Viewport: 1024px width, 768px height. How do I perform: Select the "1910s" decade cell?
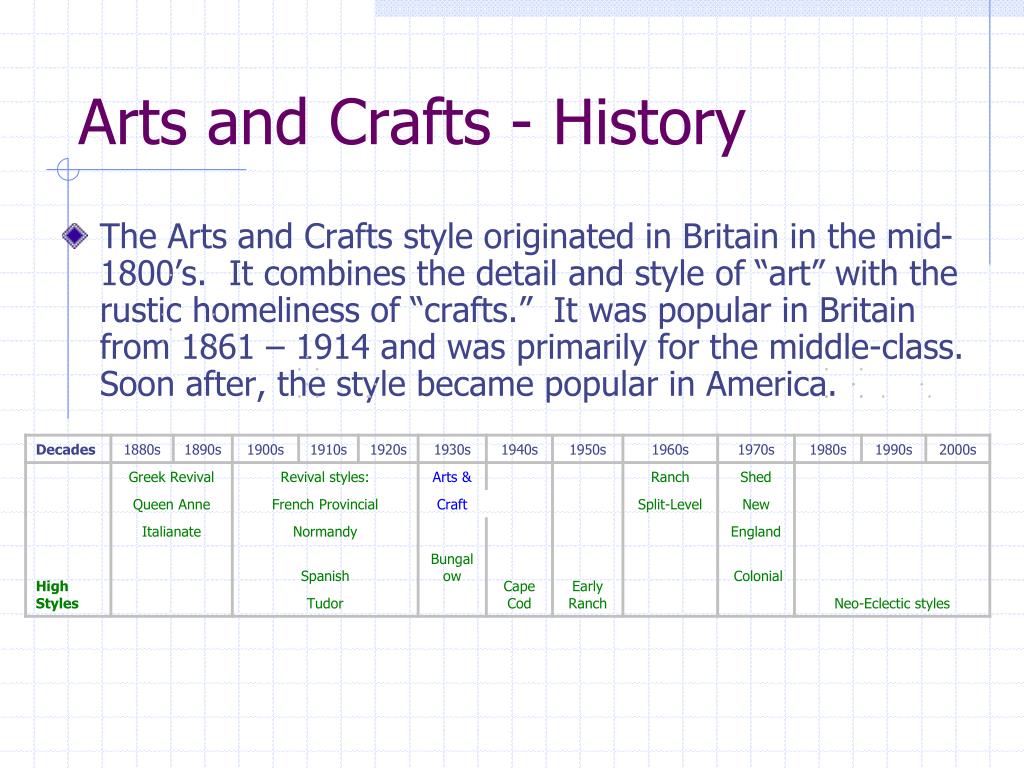[328, 450]
